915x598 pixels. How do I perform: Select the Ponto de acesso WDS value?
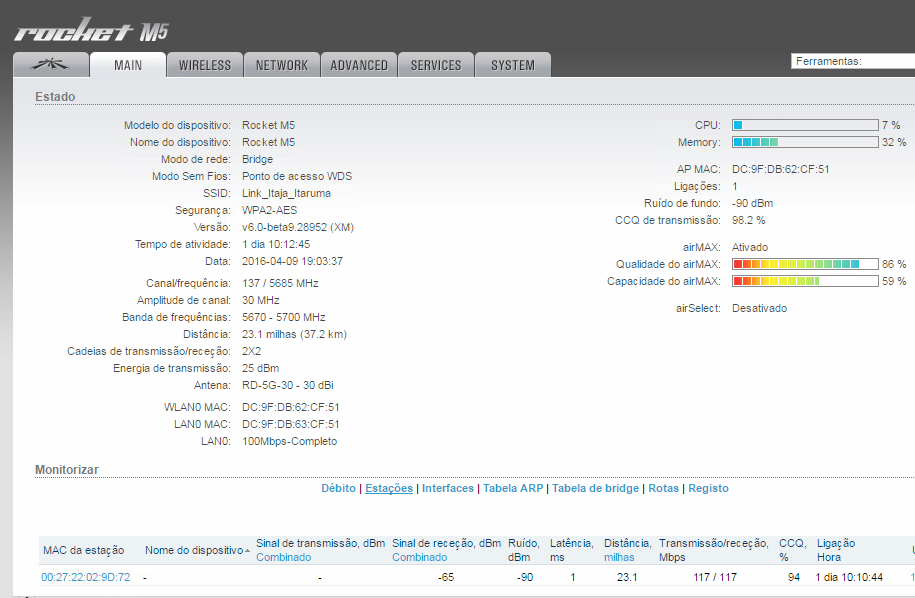[297, 176]
